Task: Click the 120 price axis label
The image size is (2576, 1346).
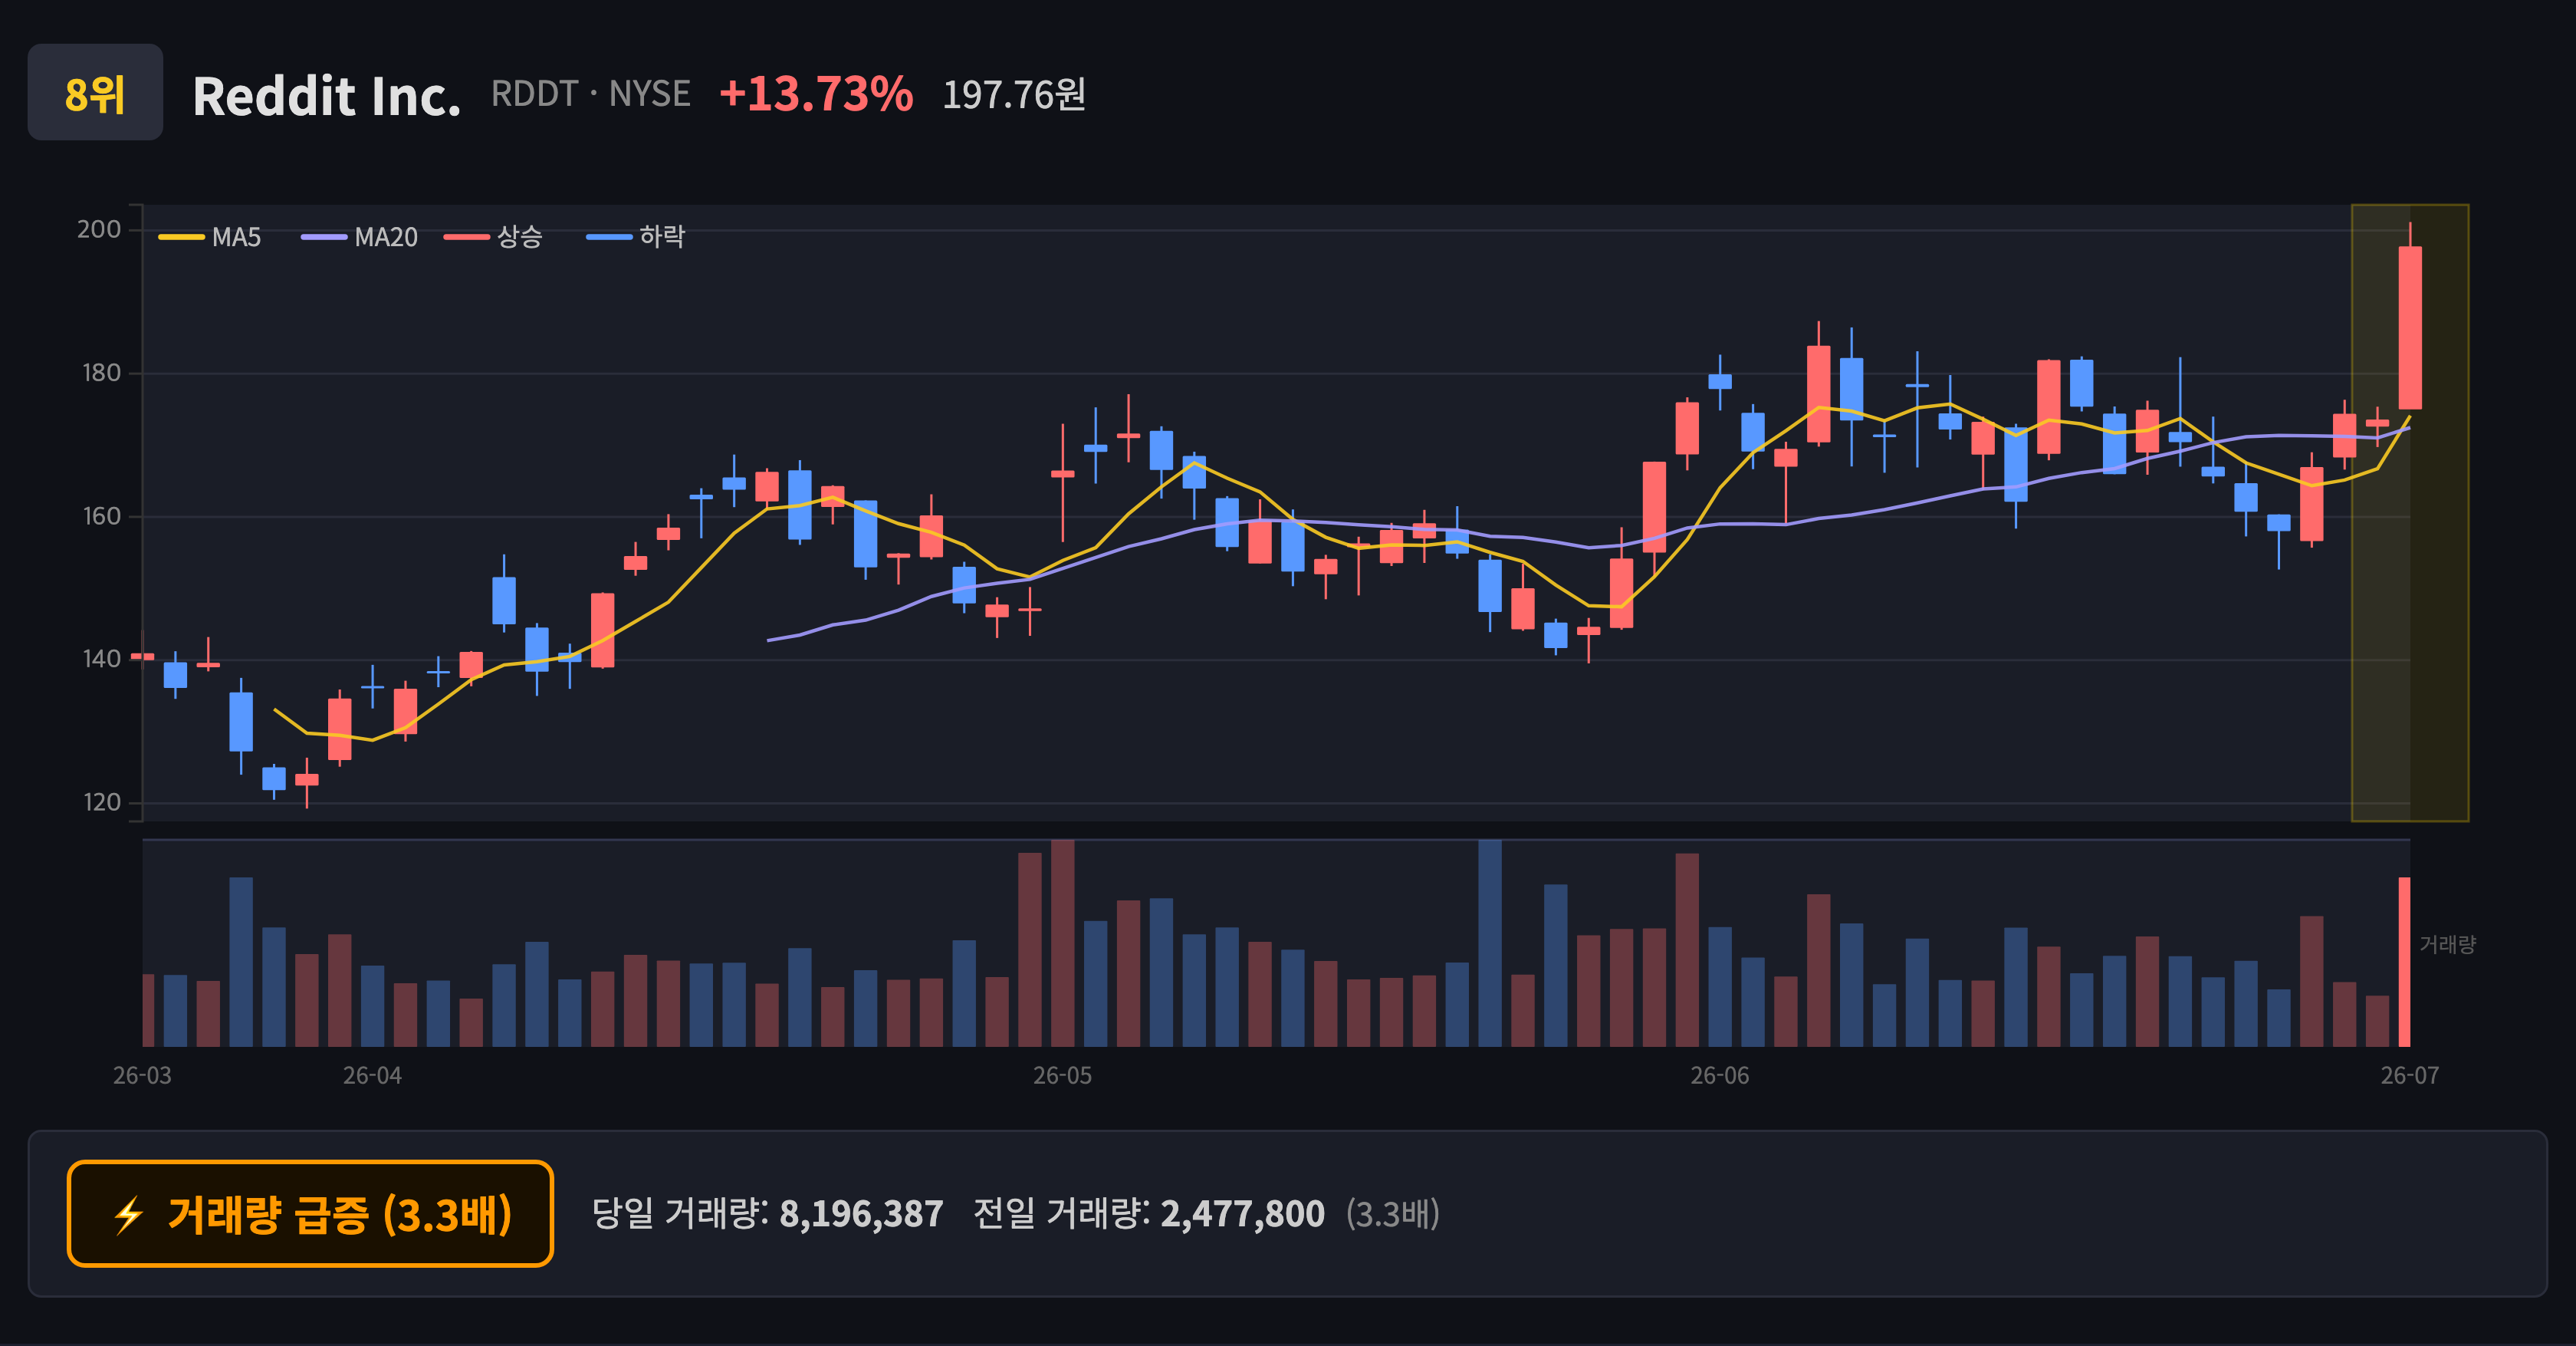Action: click(x=101, y=802)
